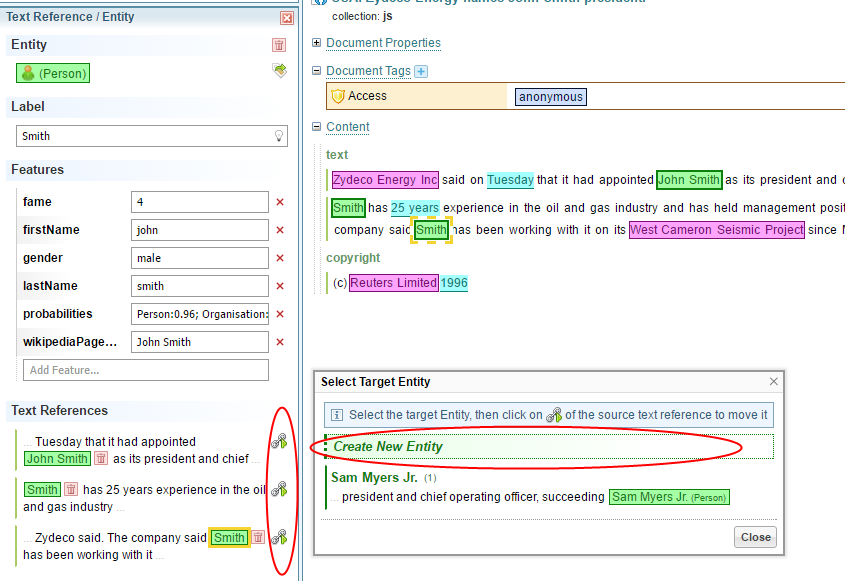Viewport: 845px width, 581px height.
Task: Click move icon for 'John Smith' reference
Action: click(279, 442)
